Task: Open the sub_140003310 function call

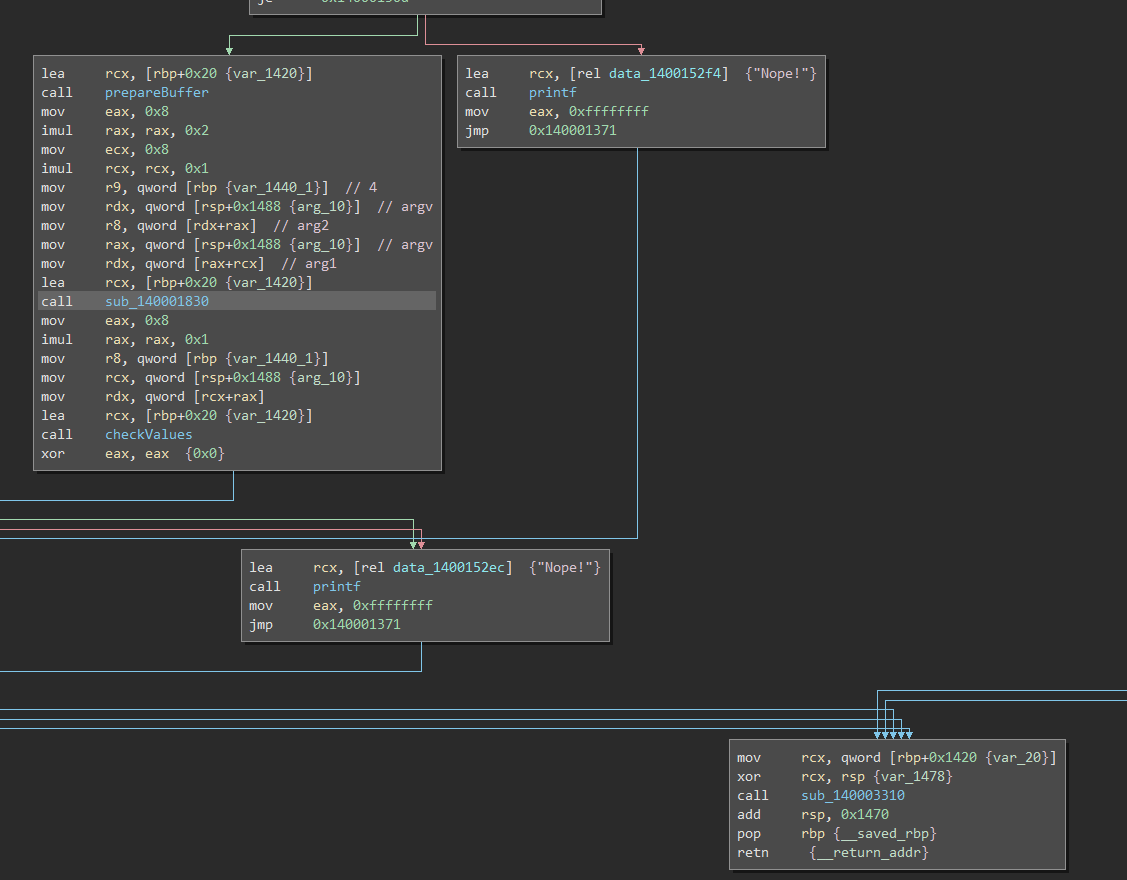Action: click(852, 795)
